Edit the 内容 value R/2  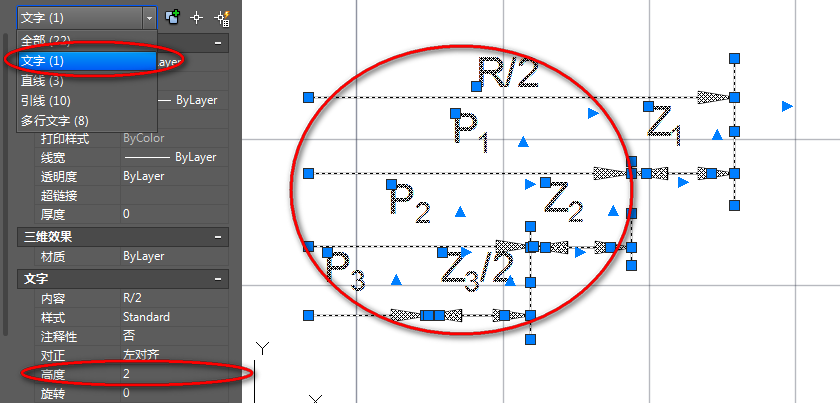175,298
